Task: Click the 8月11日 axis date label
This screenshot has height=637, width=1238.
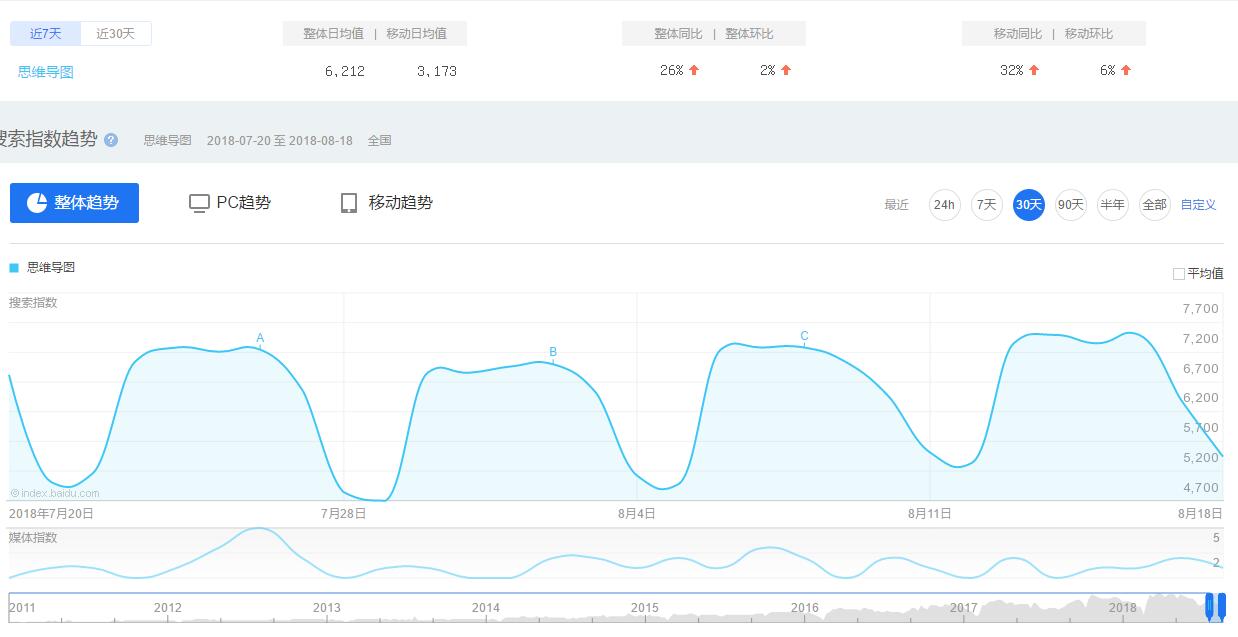Action: tap(930, 514)
